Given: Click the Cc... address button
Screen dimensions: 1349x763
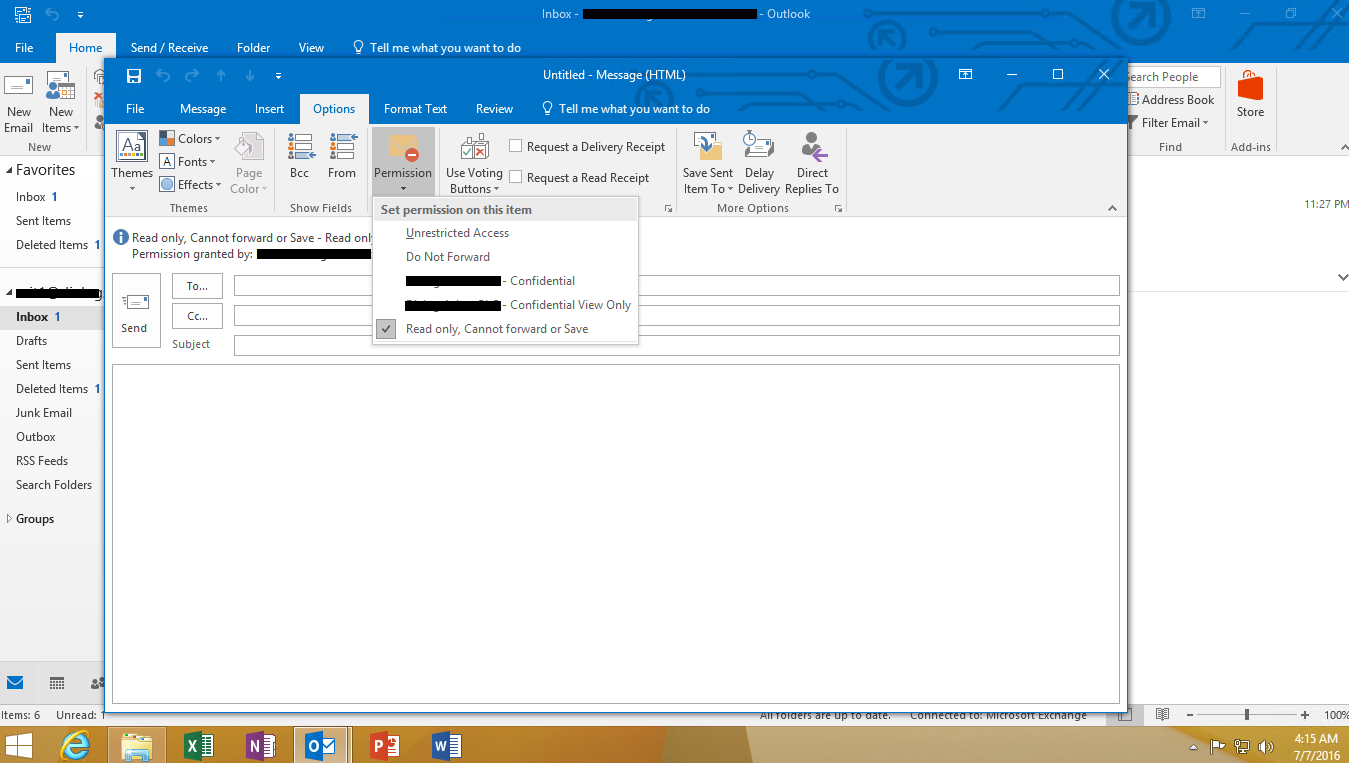Looking at the screenshot, I should click(197, 316).
